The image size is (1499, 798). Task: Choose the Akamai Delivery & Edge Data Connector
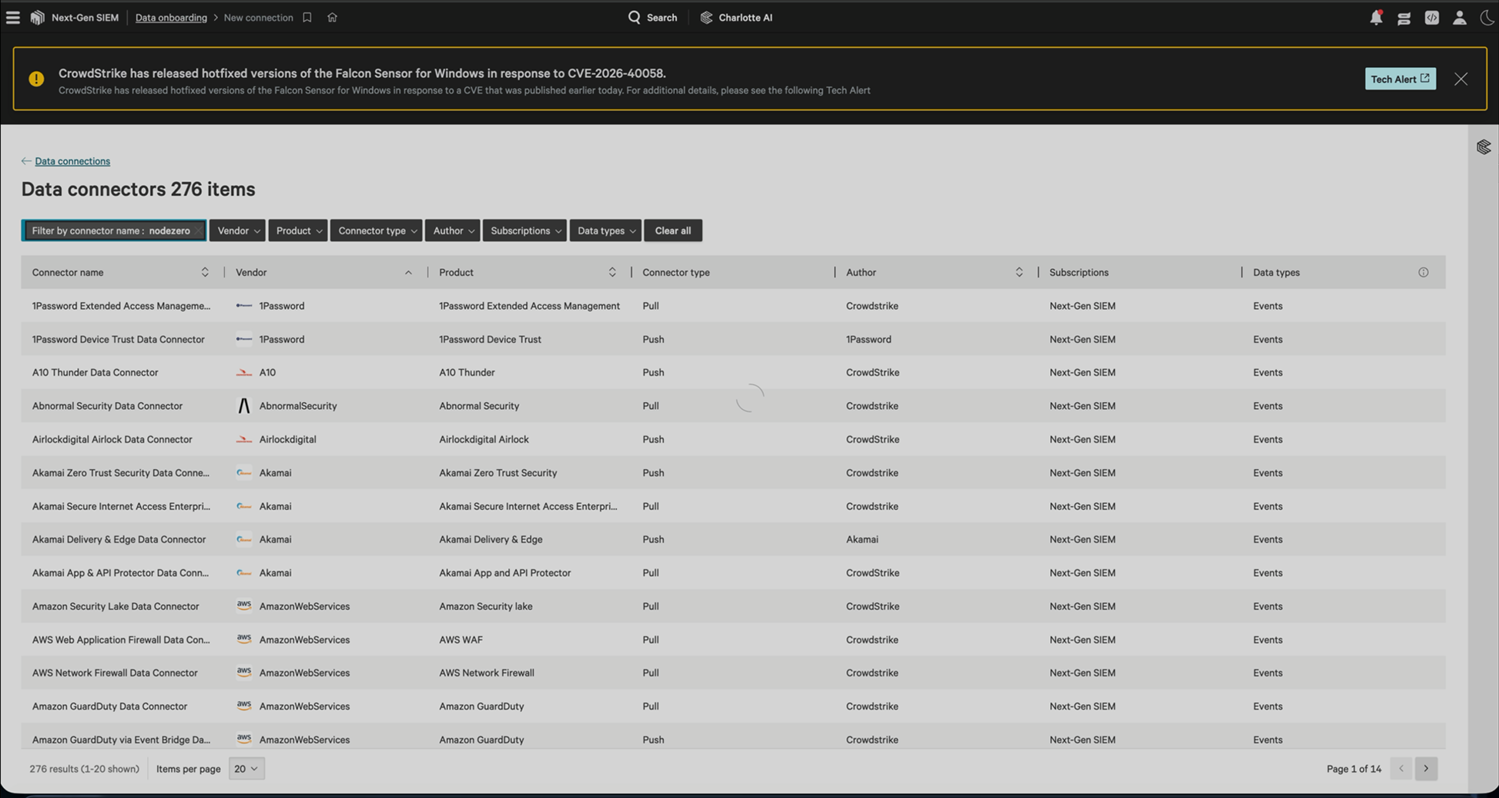click(733, 539)
